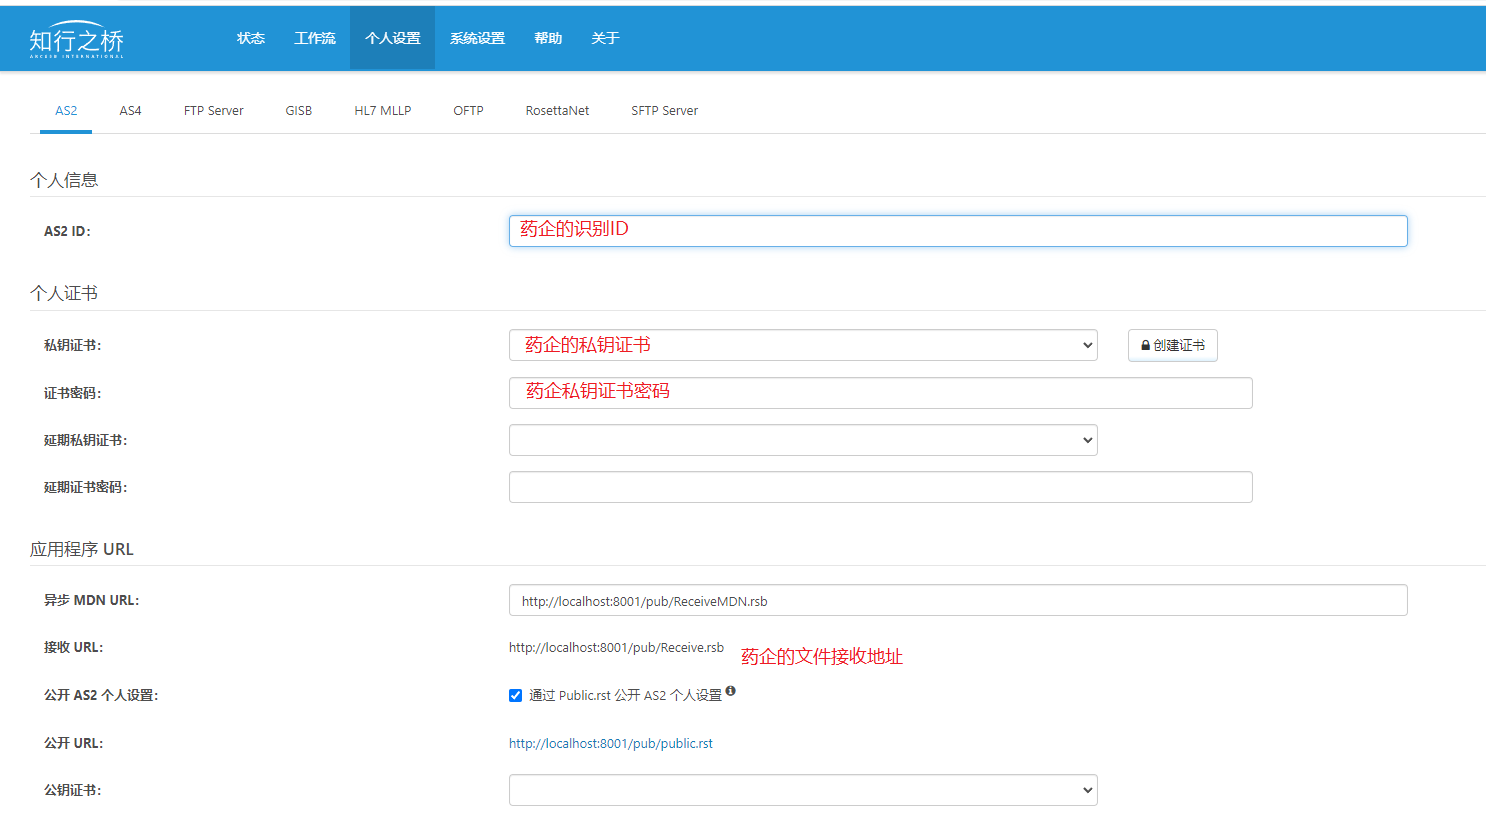Viewport: 1486px width, 830px height.
Task: Click the 个人信息 section heading
Action: coord(64,180)
